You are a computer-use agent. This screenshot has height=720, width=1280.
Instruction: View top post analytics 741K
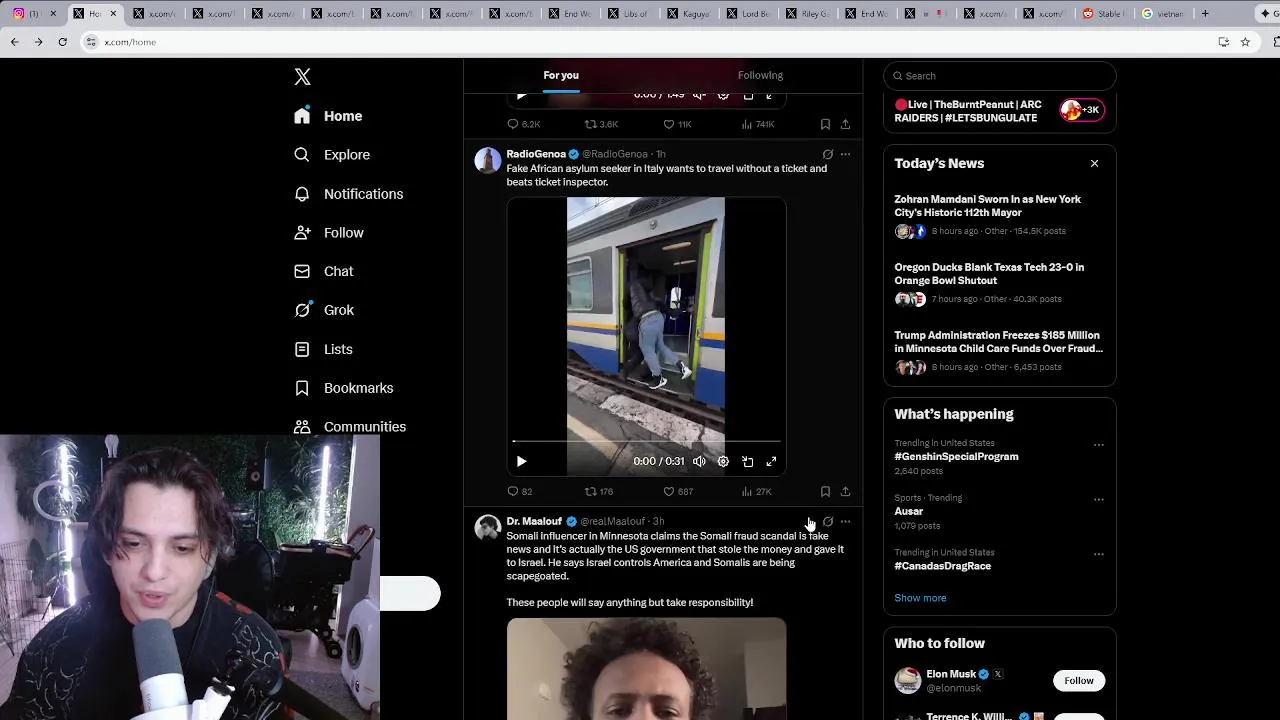757,125
